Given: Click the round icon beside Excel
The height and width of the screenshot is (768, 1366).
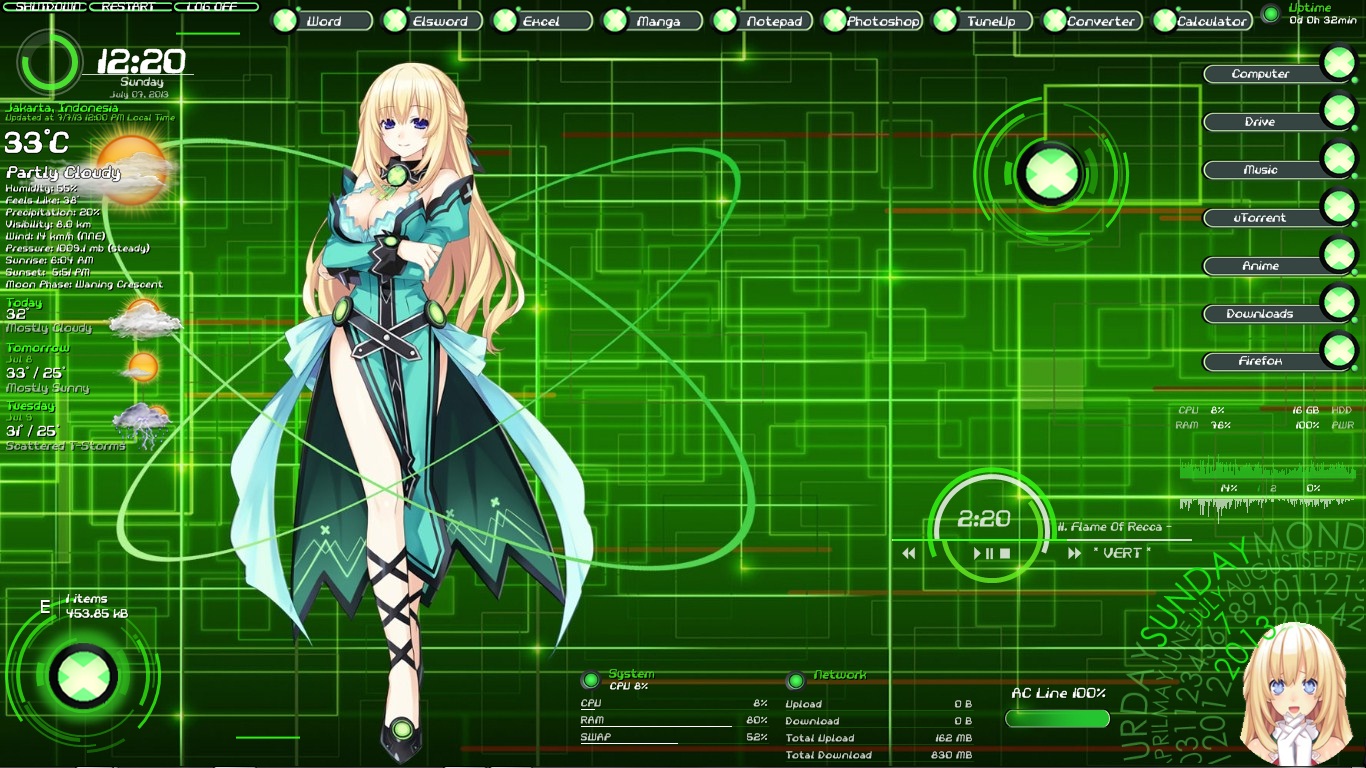Looking at the screenshot, I should click(x=505, y=20).
